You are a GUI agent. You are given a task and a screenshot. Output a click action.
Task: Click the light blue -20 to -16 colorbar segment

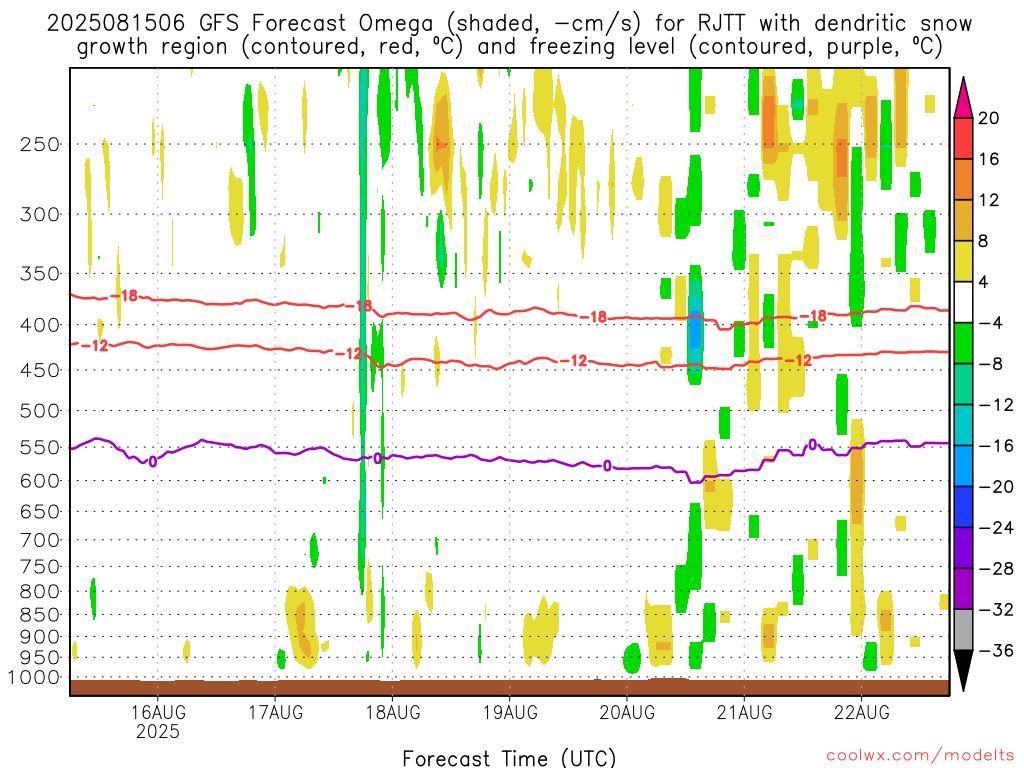click(x=963, y=466)
